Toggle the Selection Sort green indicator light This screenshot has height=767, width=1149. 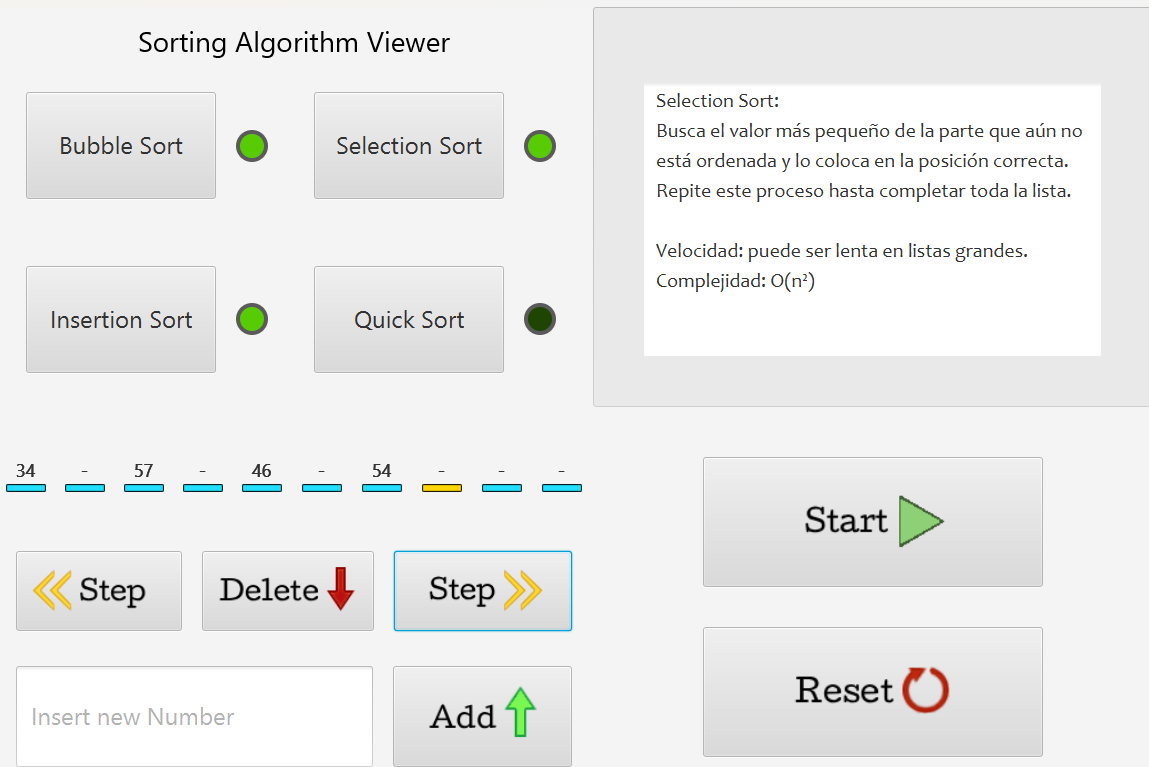coord(540,146)
